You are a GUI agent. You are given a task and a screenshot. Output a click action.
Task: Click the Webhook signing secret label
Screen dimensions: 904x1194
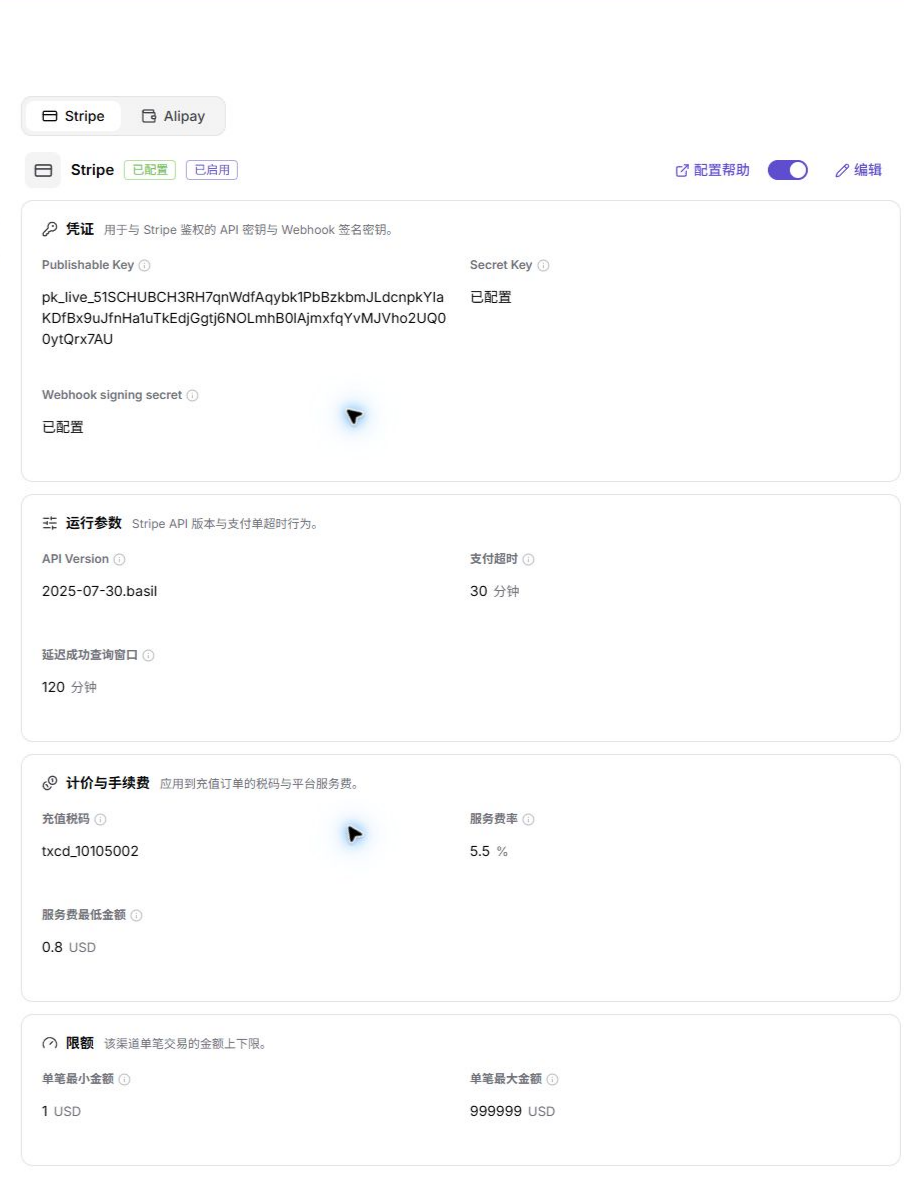point(112,395)
